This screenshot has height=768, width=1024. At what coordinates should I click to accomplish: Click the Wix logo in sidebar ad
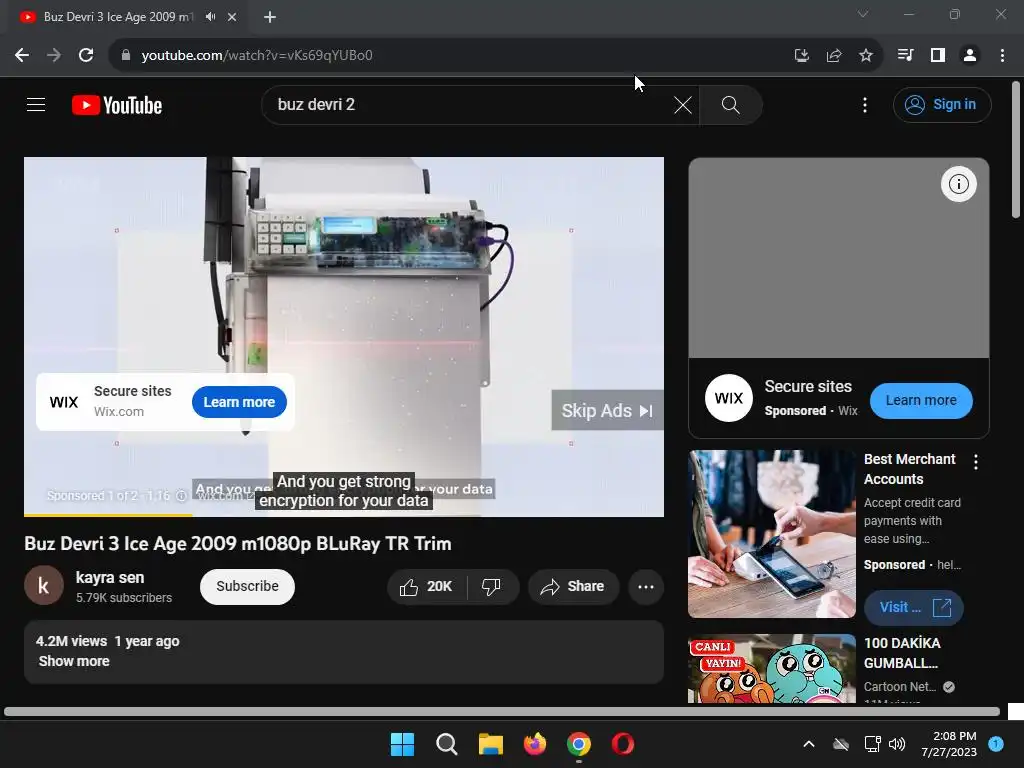pyautogui.click(x=729, y=398)
